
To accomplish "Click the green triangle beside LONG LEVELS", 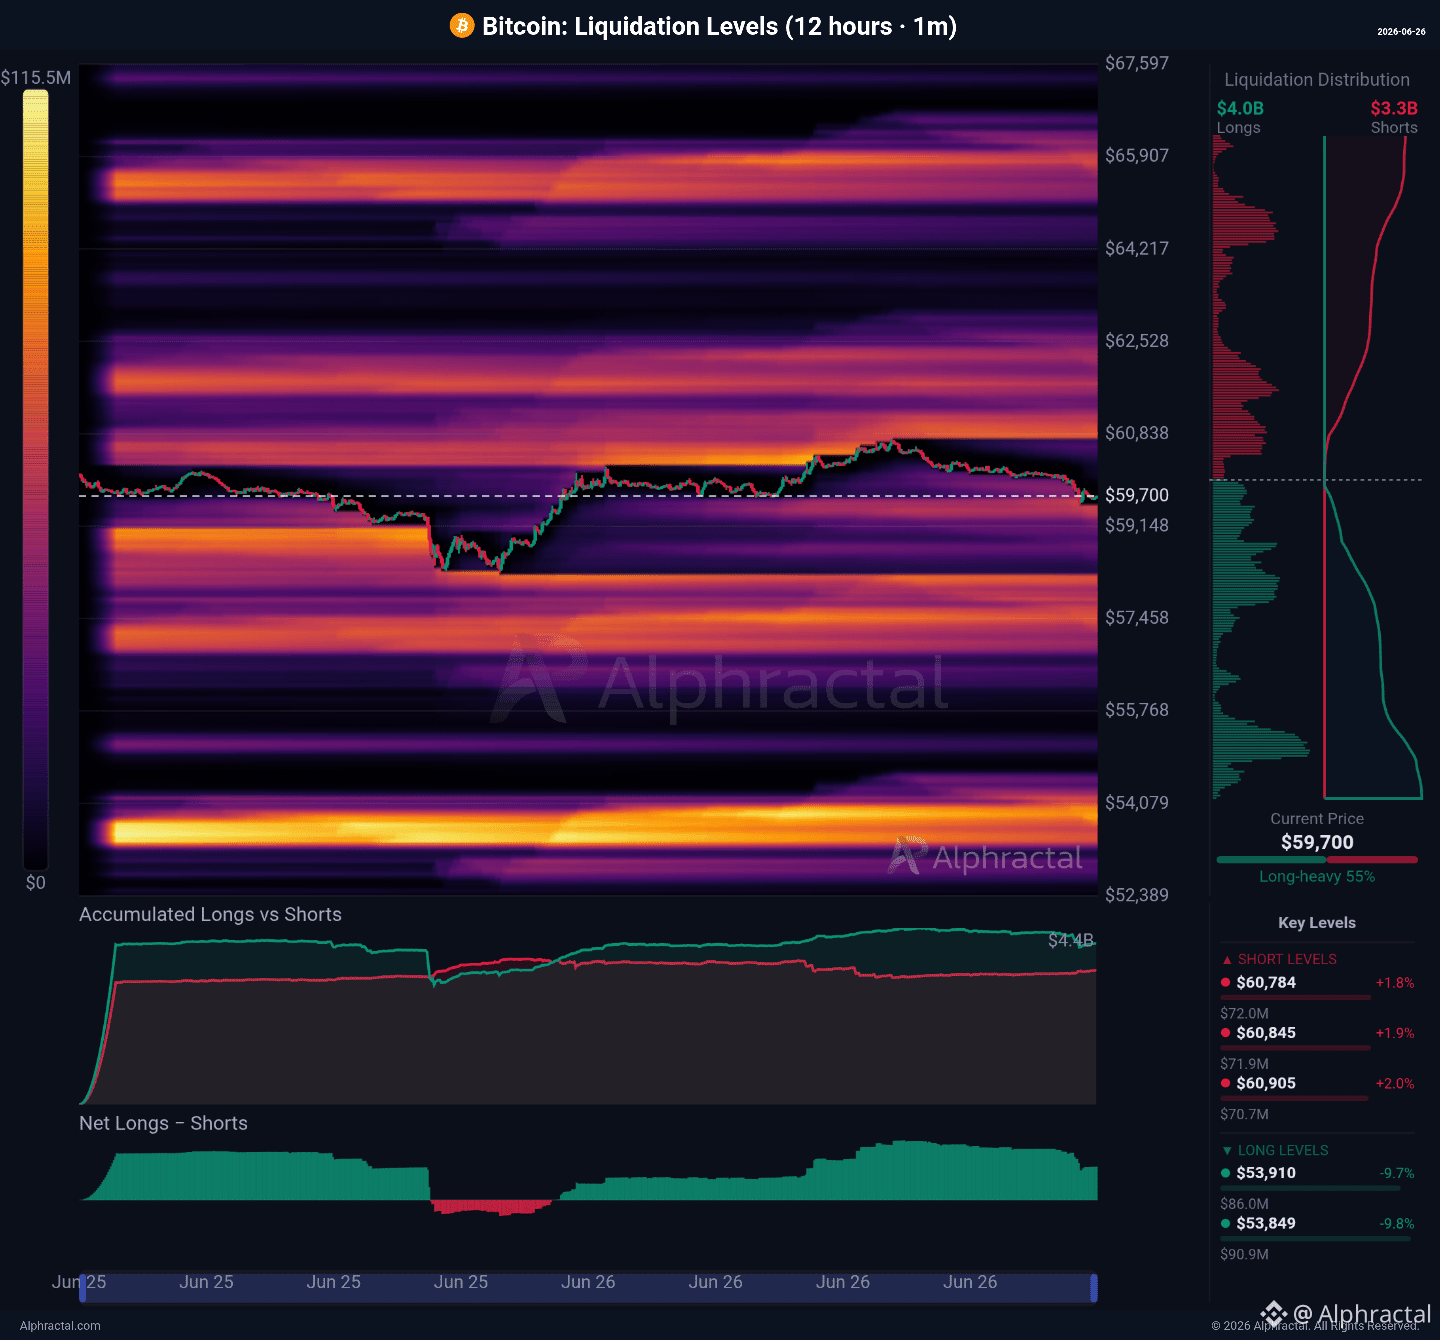I will [1227, 1151].
